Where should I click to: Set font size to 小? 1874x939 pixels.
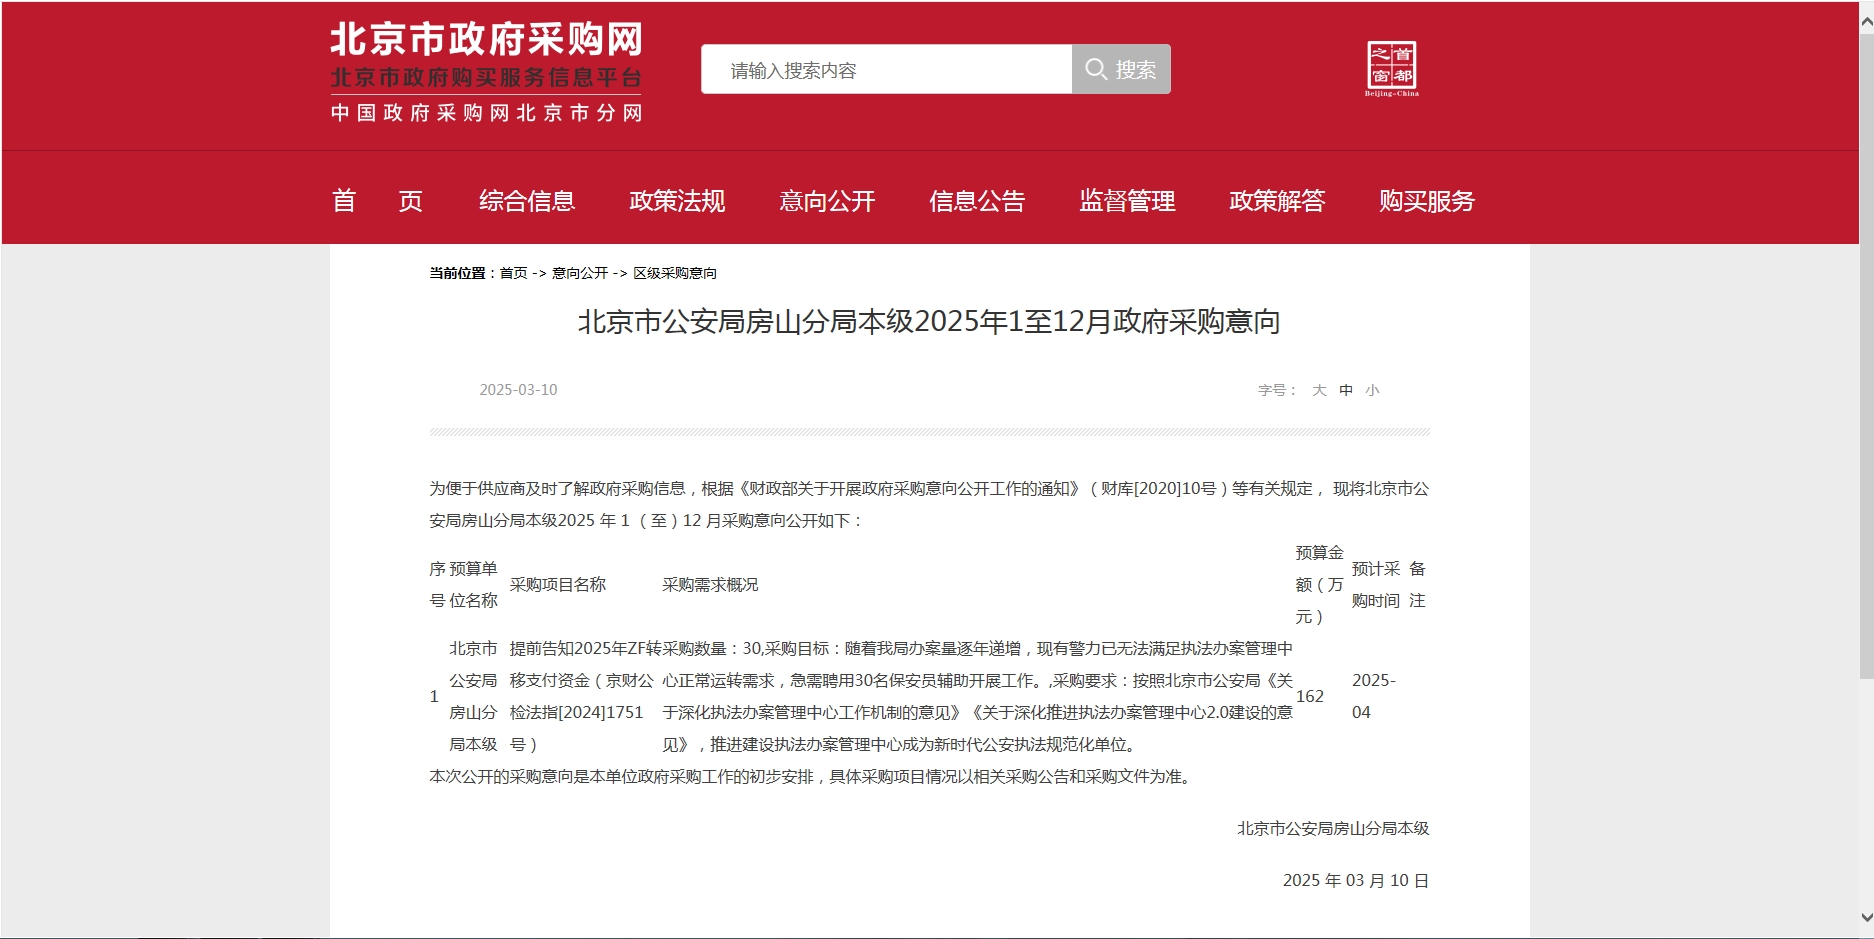coord(1372,390)
